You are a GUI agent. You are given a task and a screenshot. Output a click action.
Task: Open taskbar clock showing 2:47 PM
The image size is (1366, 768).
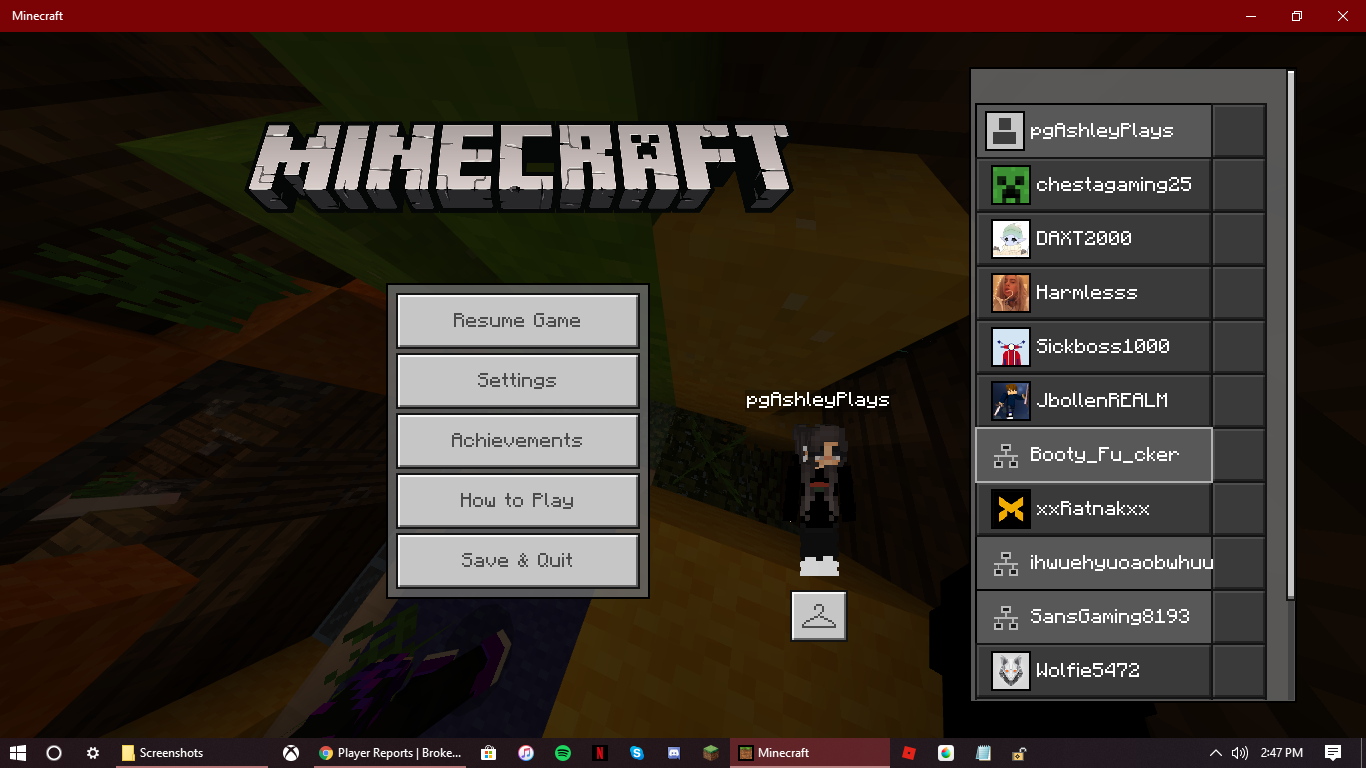click(1282, 753)
